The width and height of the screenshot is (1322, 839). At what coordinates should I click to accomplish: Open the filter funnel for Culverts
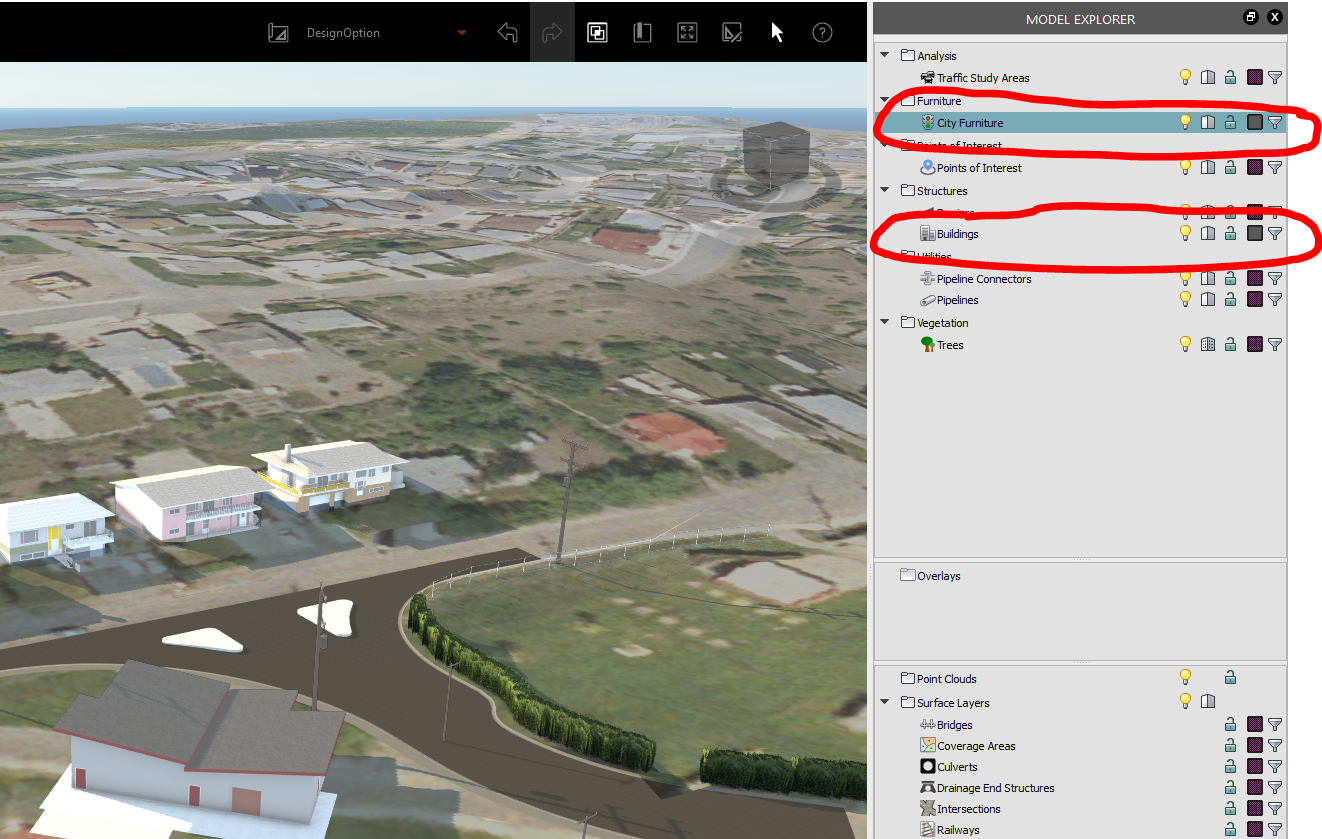(1275, 766)
